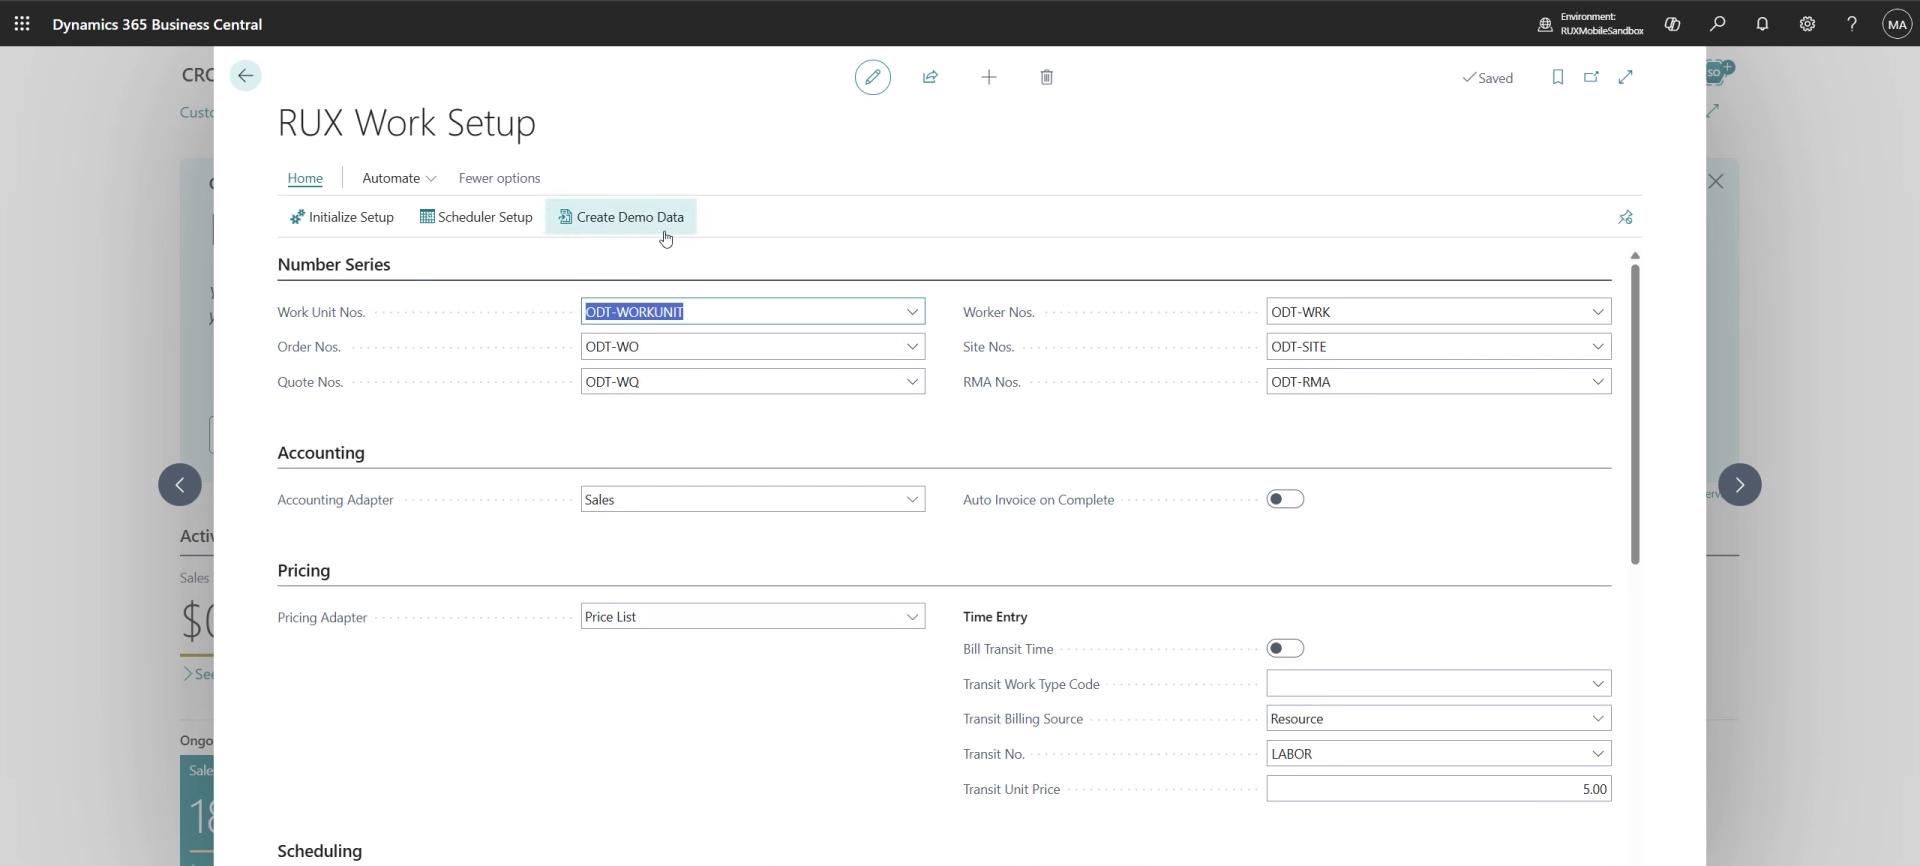Open the help question mark
Viewport: 1920px width, 866px height.
1851,24
